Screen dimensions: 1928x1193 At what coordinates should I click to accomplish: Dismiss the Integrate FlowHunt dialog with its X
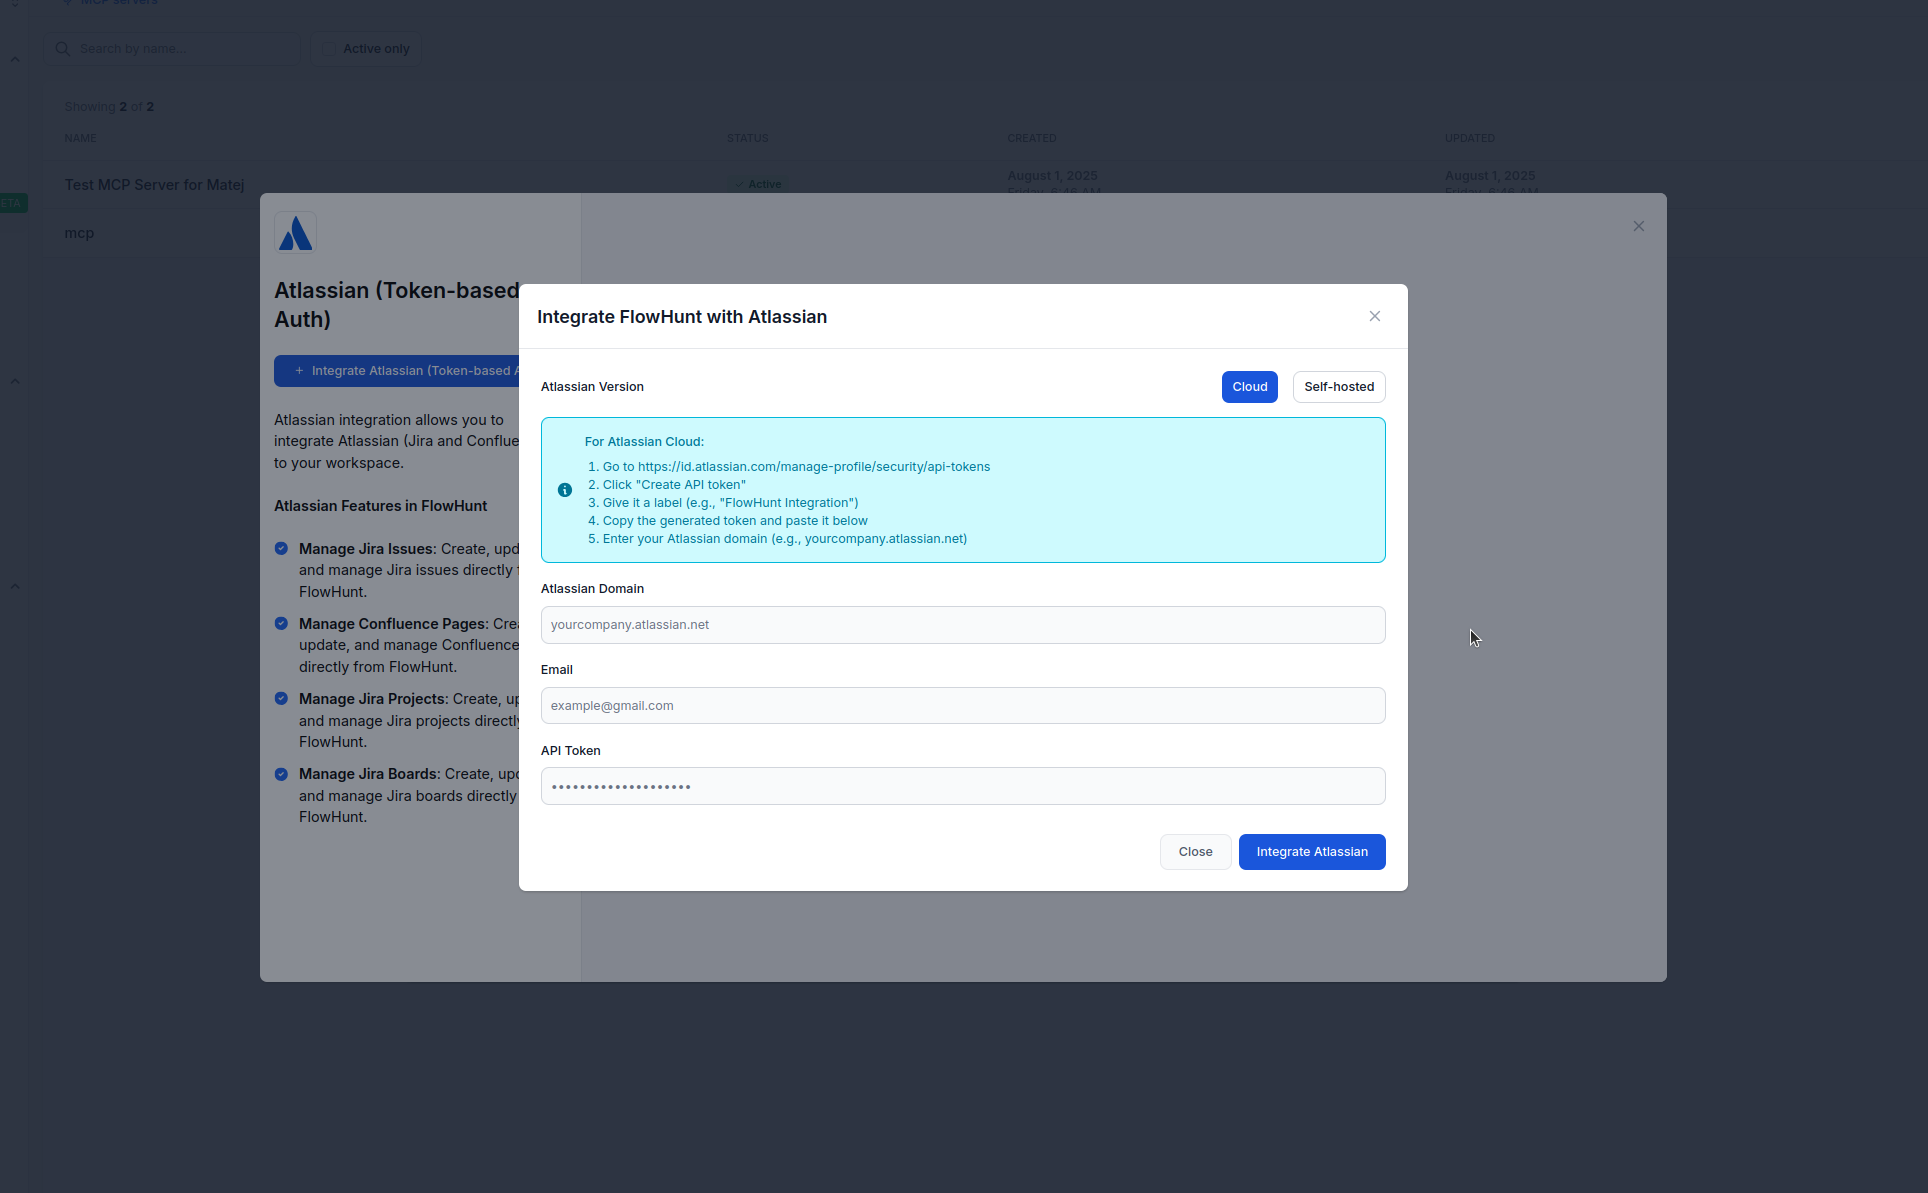[1374, 315]
